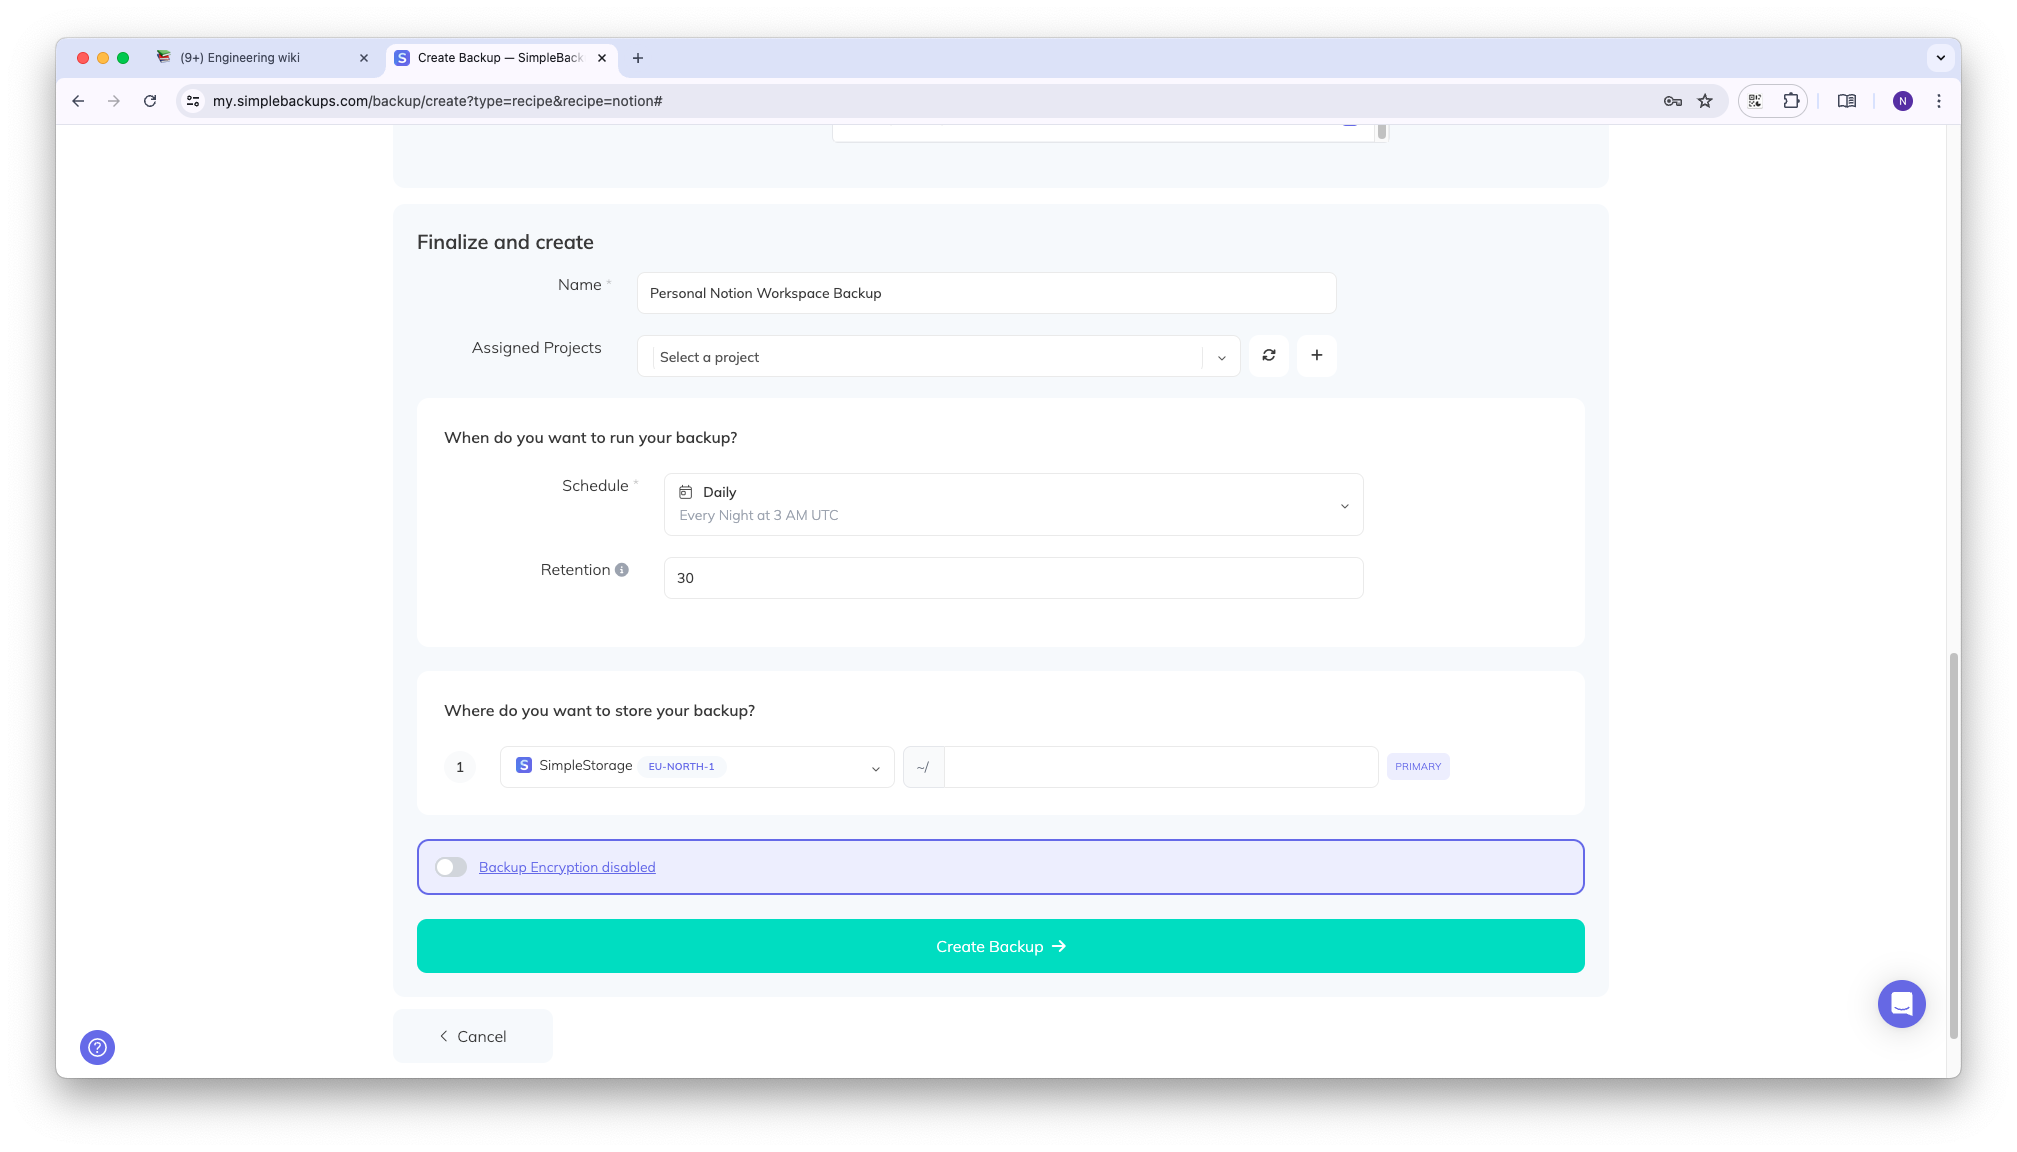Click the refresh projects list icon
The image size is (2017, 1152).
tap(1268, 355)
